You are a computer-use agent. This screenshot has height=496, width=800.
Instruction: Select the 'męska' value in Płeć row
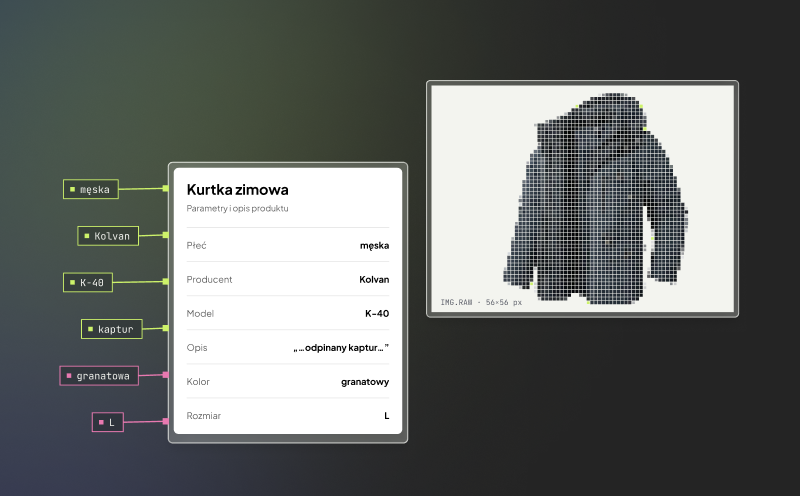(374, 245)
